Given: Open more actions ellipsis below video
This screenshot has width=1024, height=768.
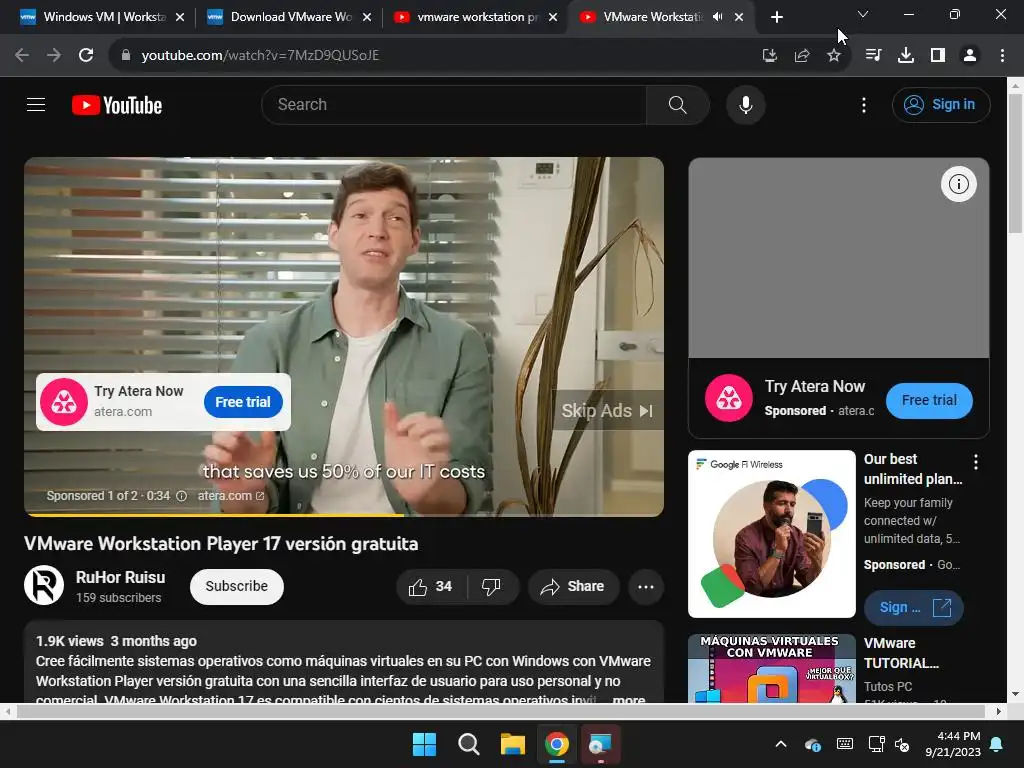Looking at the screenshot, I should pos(646,586).
